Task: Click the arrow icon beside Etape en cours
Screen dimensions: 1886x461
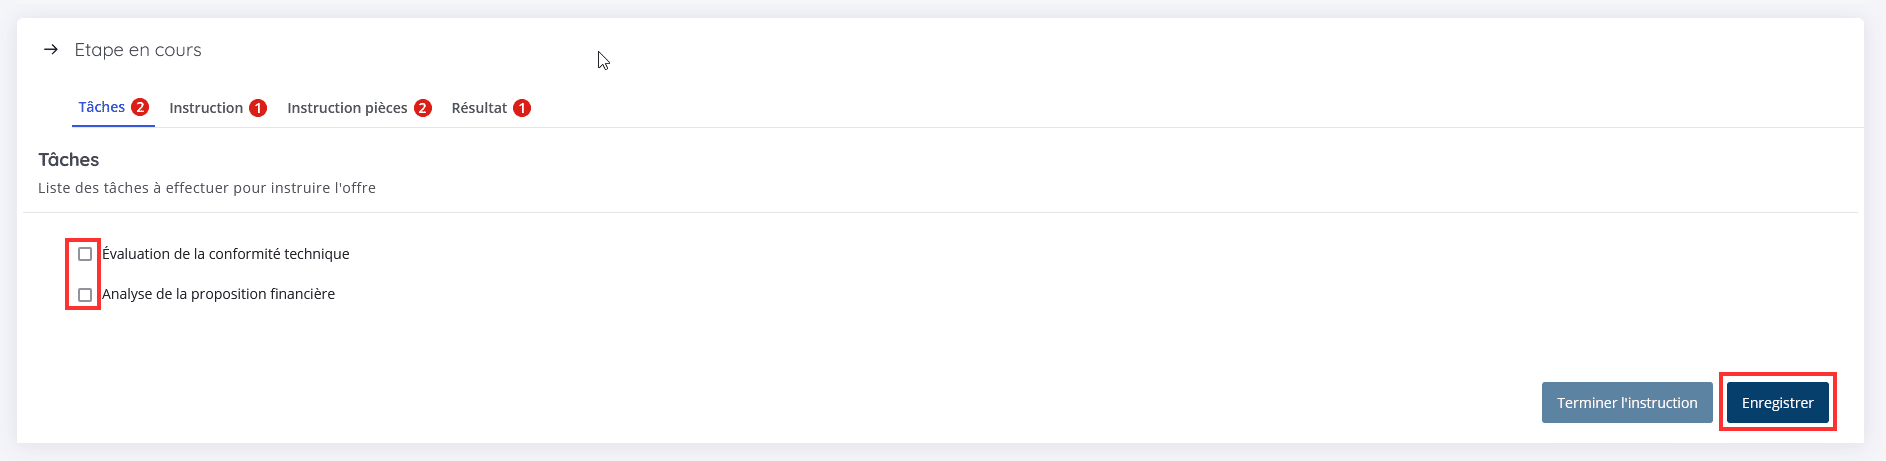Action: coord(51,49)
